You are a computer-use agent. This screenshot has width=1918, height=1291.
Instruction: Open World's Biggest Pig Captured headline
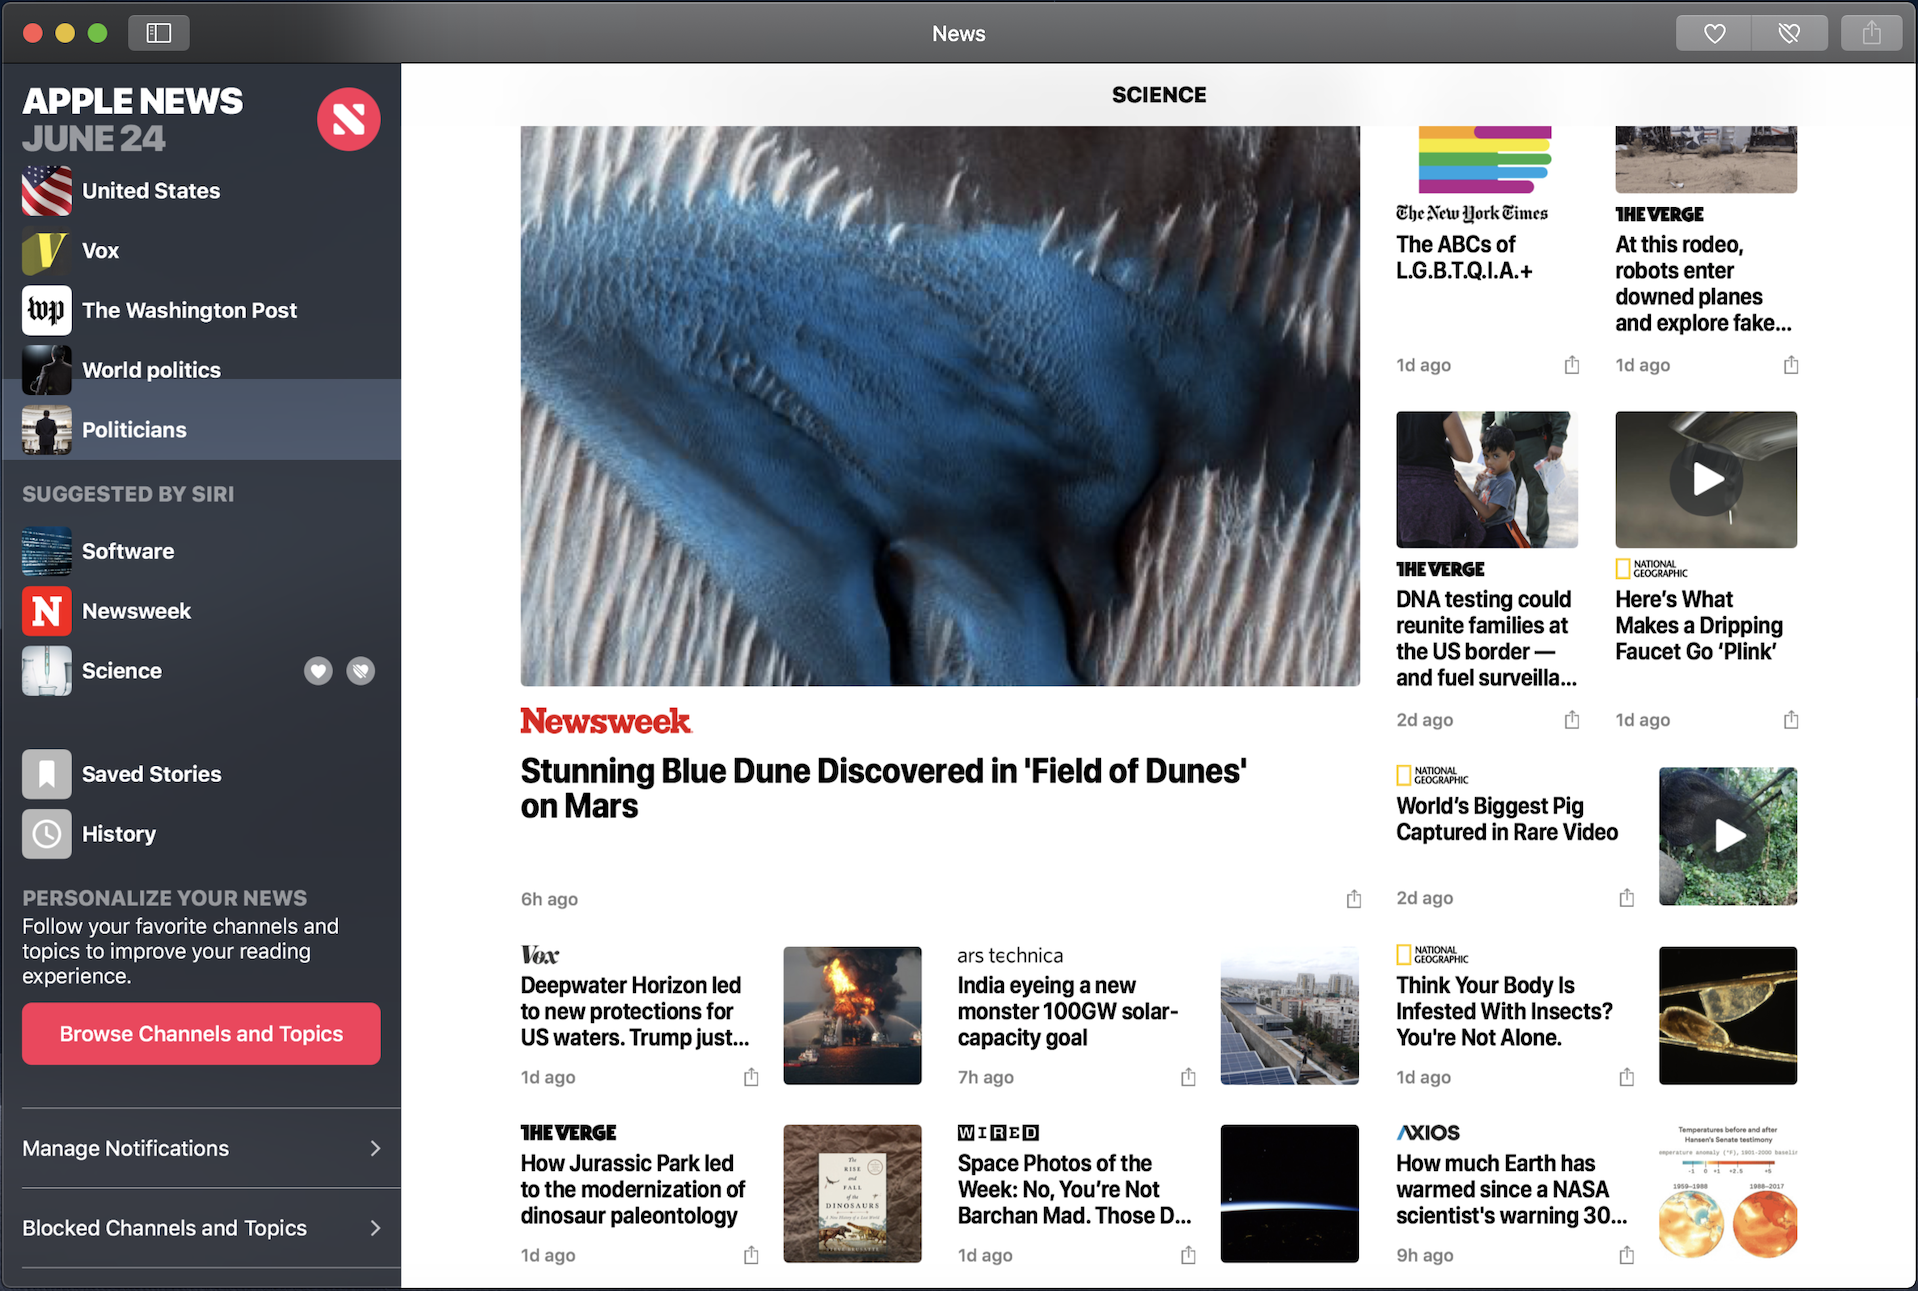[x=1507, y=819]
